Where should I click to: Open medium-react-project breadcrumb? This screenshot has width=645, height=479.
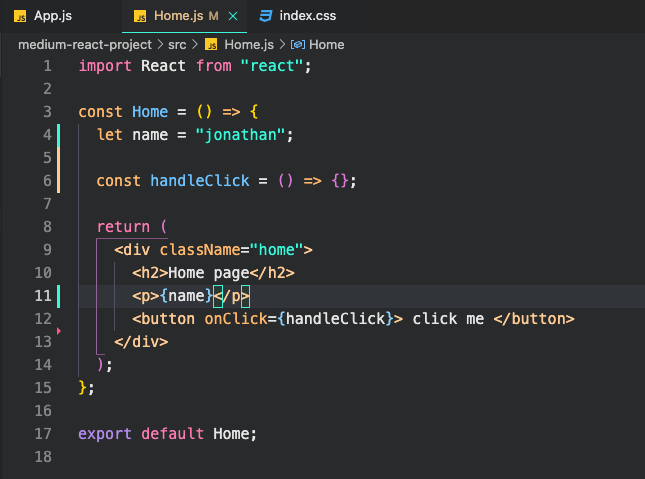coord(85,44)
